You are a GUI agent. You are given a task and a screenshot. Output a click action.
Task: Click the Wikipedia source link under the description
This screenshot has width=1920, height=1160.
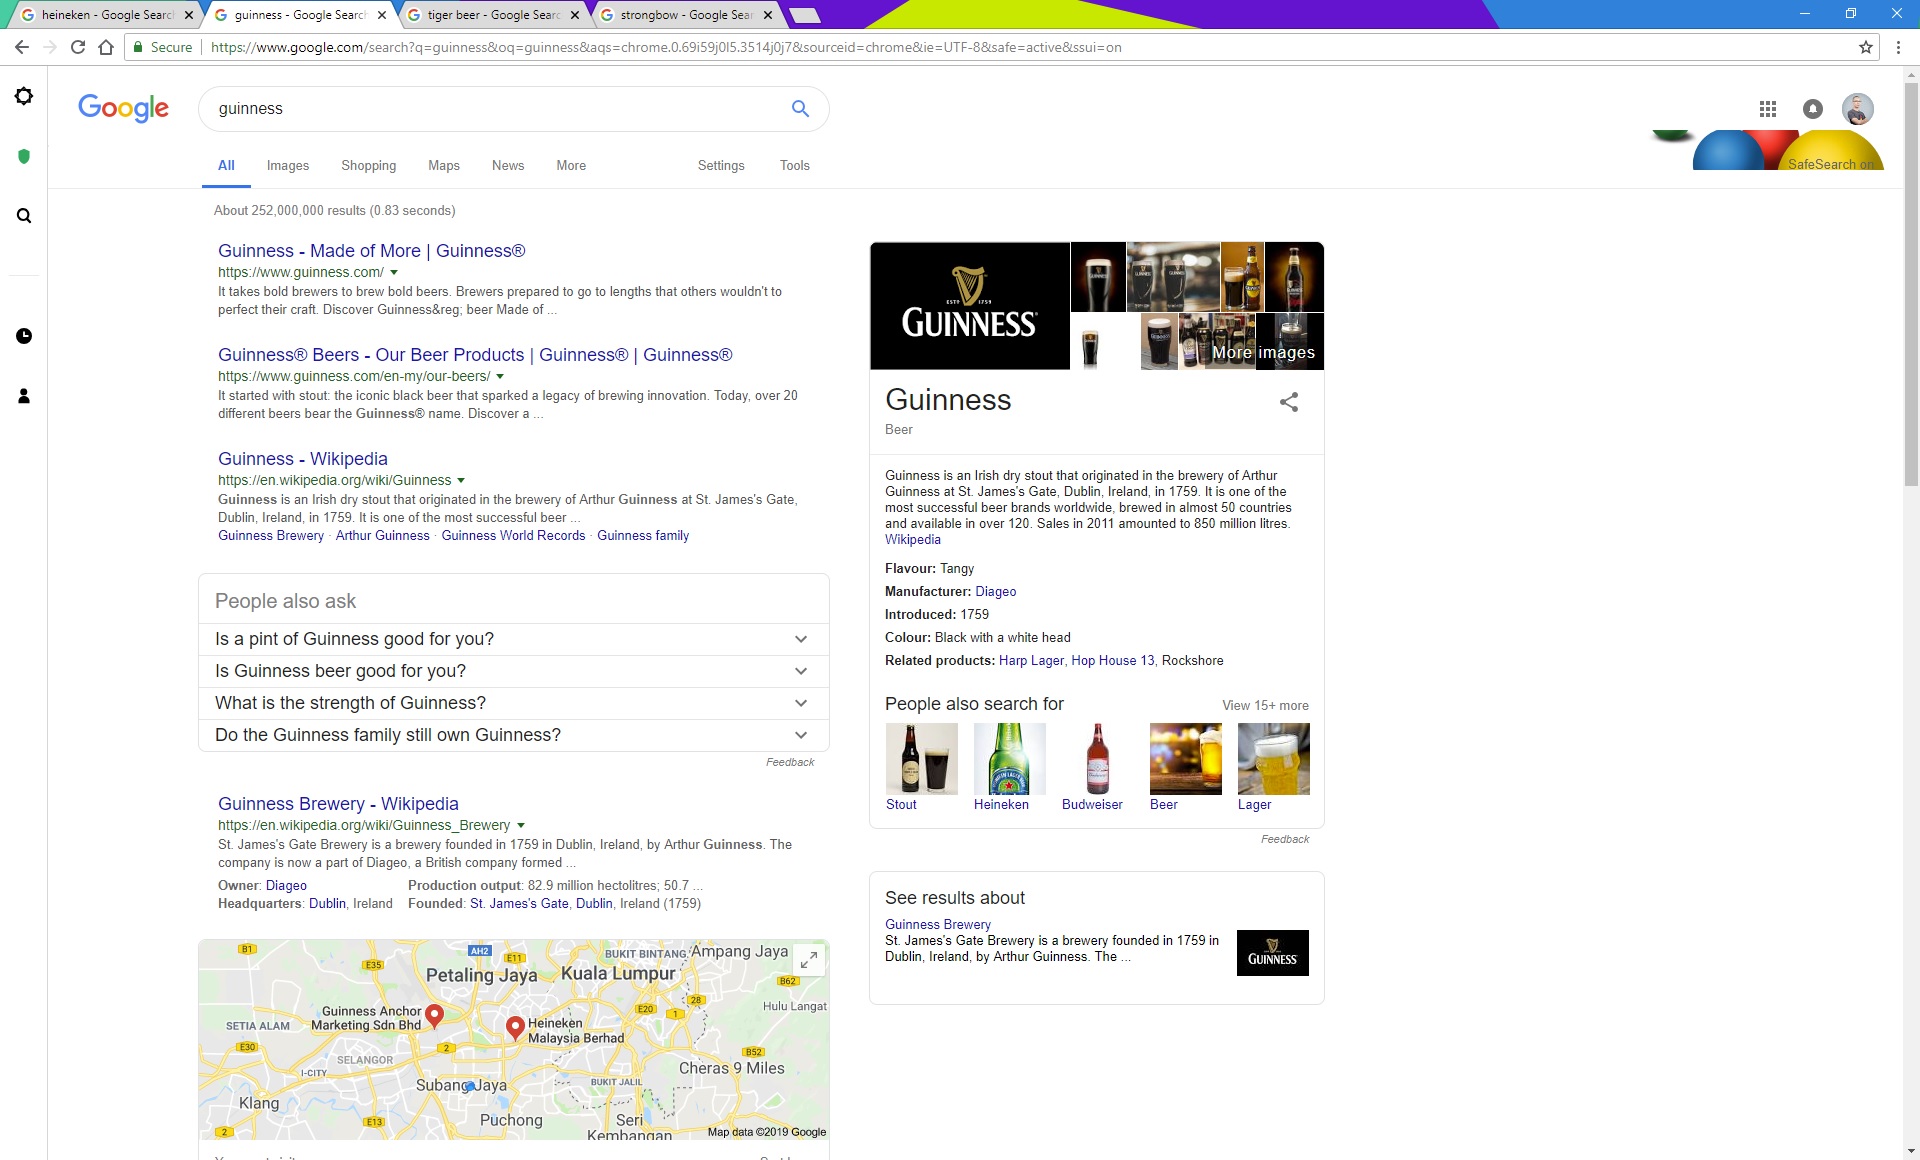tap(913, 540)
